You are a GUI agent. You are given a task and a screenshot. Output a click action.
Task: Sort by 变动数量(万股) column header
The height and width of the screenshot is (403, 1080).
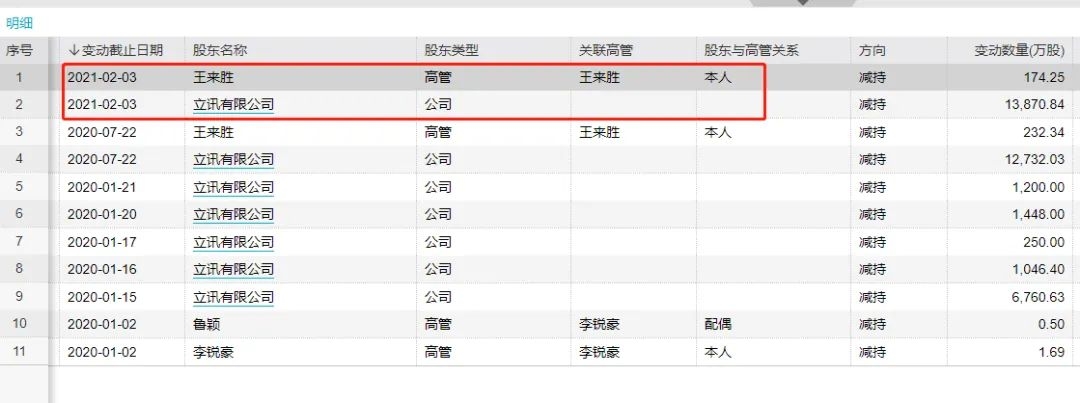[x=1019, y=50]
